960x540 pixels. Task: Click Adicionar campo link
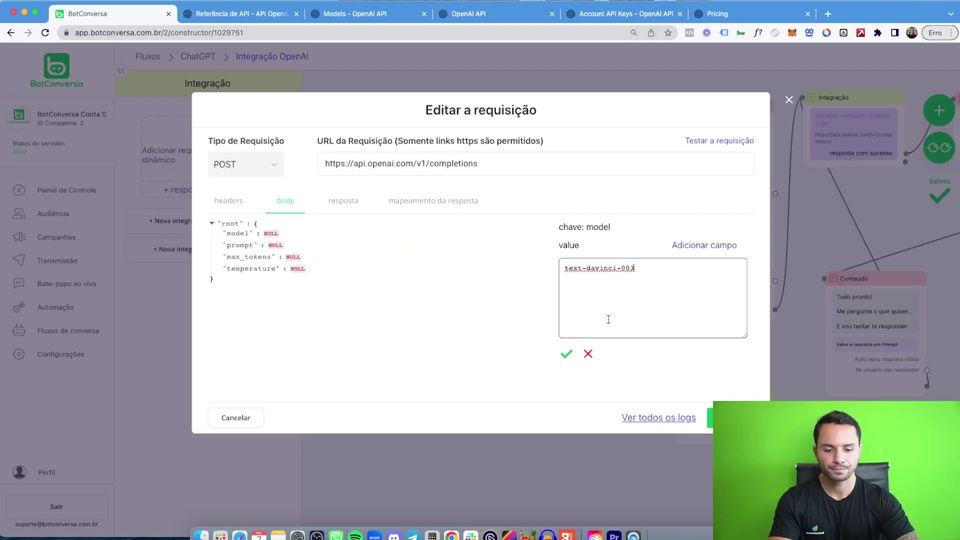tap(704, 245)
